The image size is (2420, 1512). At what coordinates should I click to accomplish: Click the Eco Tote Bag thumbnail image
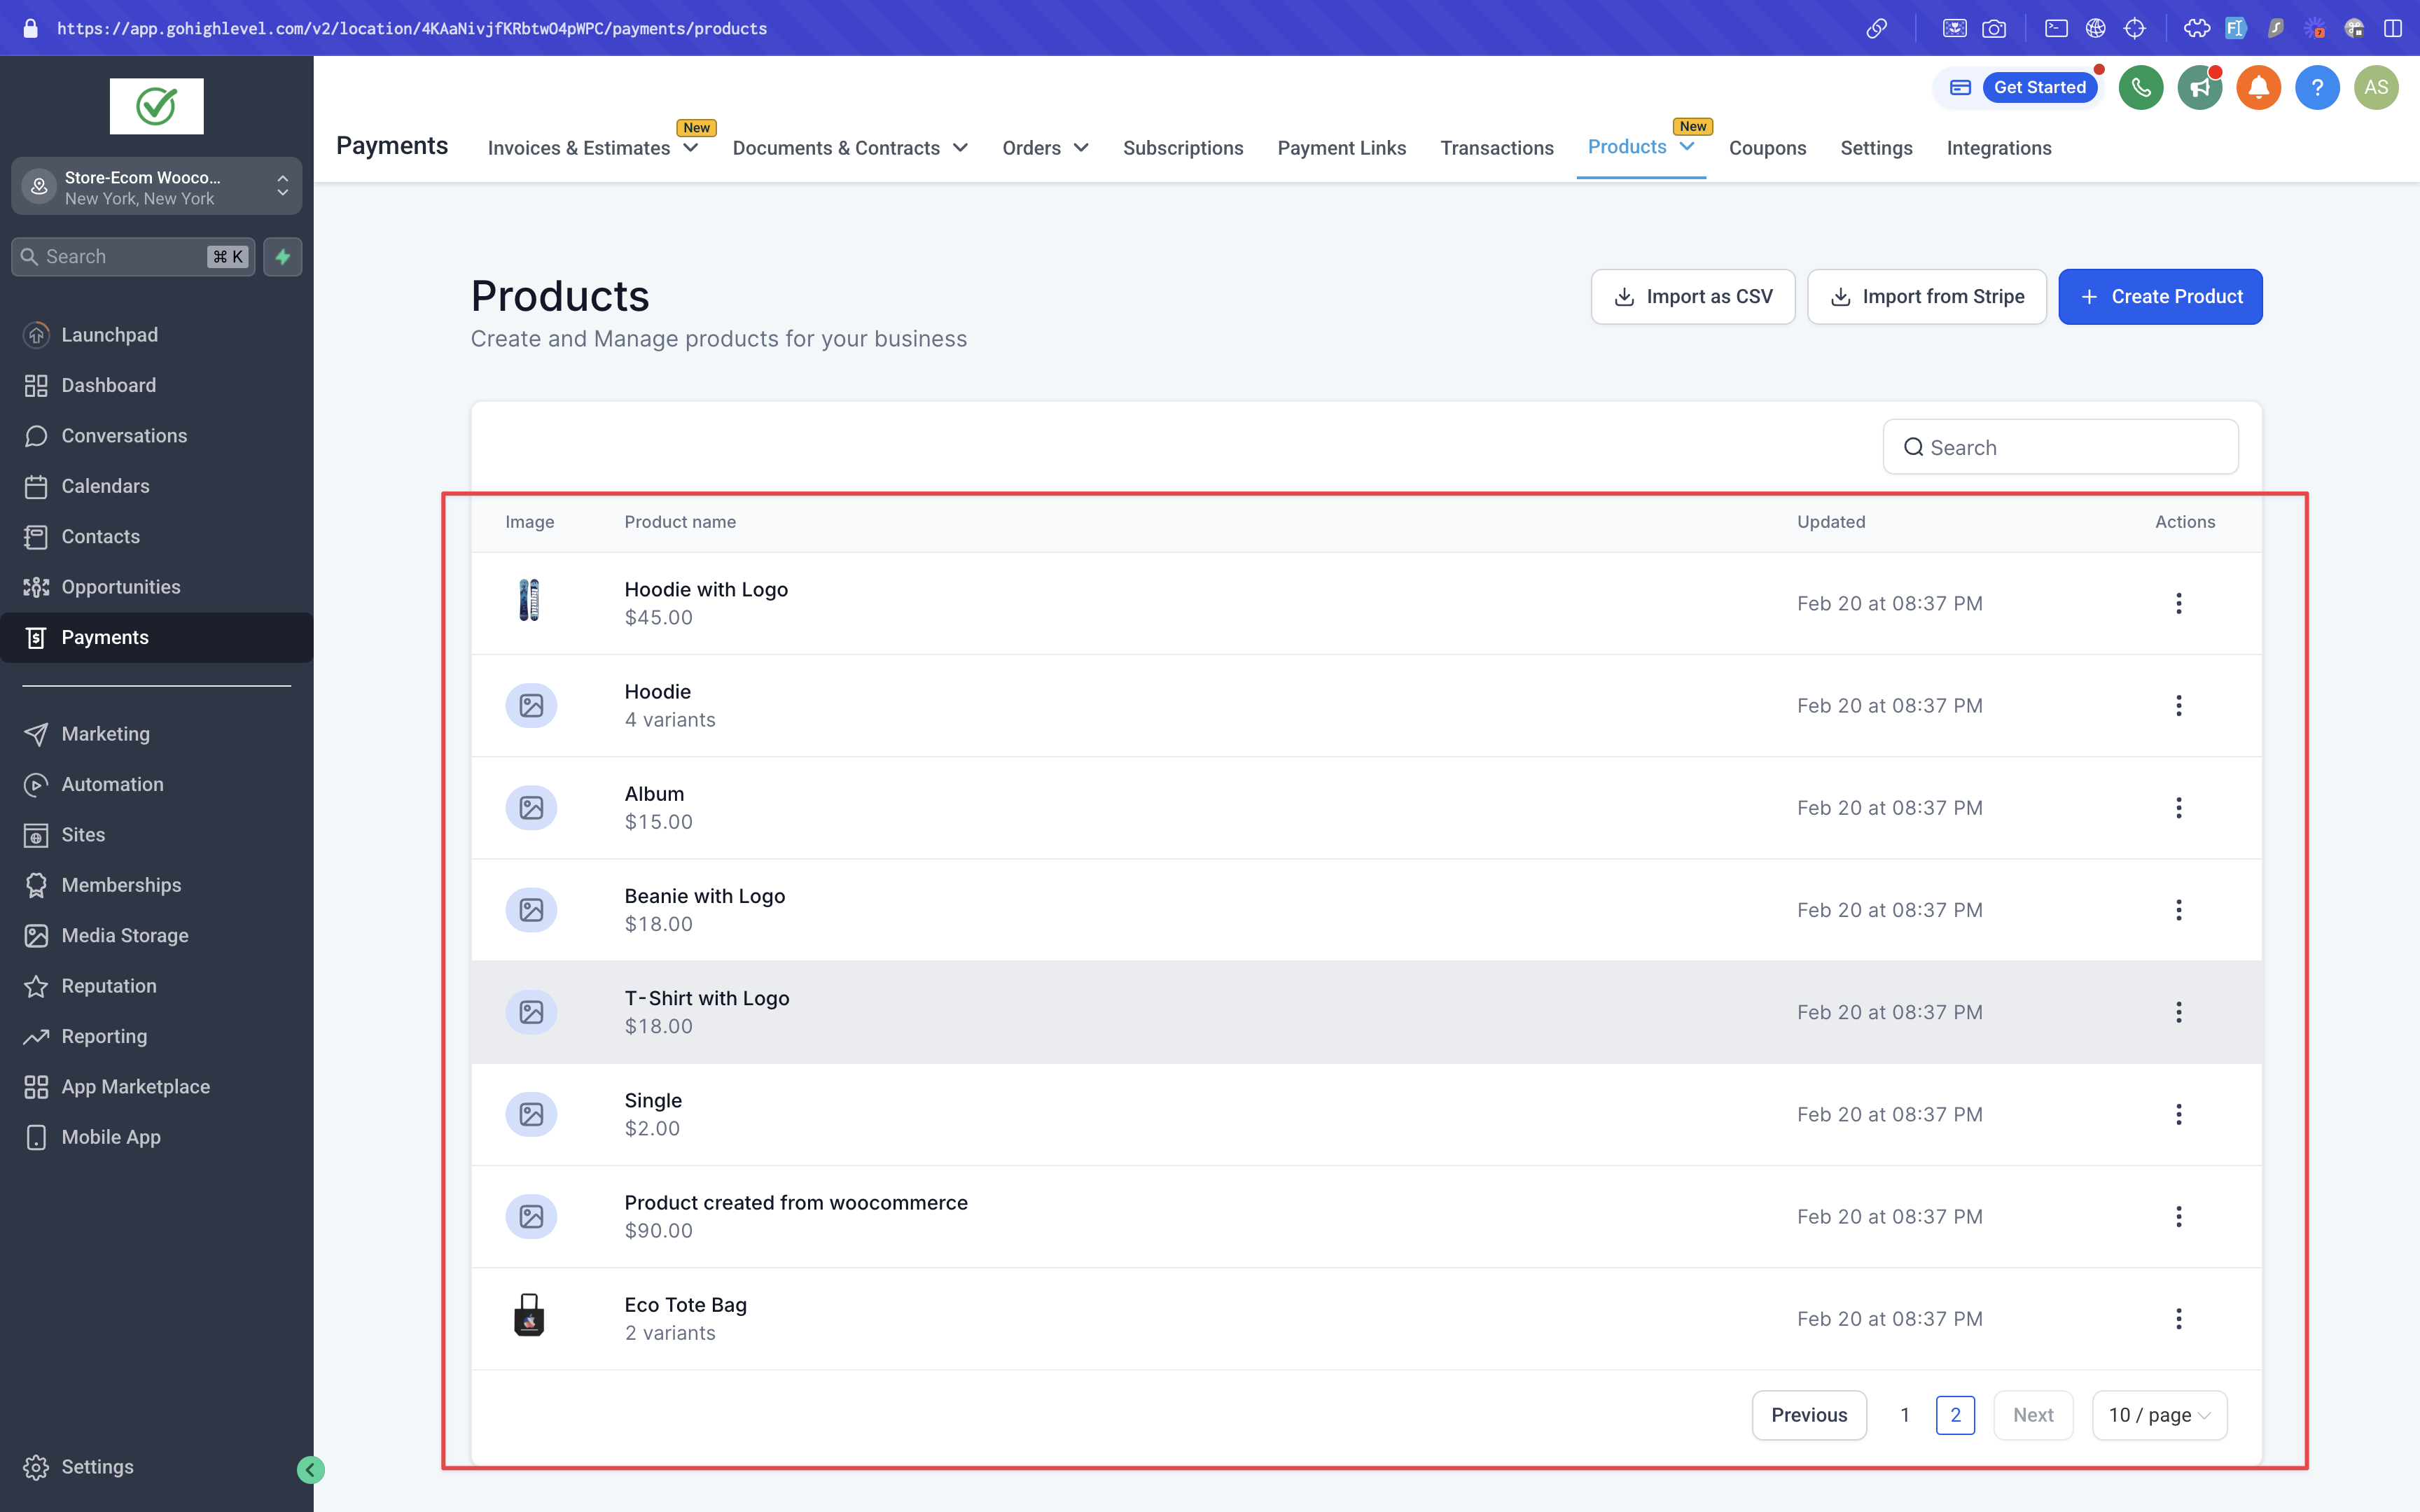click(x=530, y=1316)
